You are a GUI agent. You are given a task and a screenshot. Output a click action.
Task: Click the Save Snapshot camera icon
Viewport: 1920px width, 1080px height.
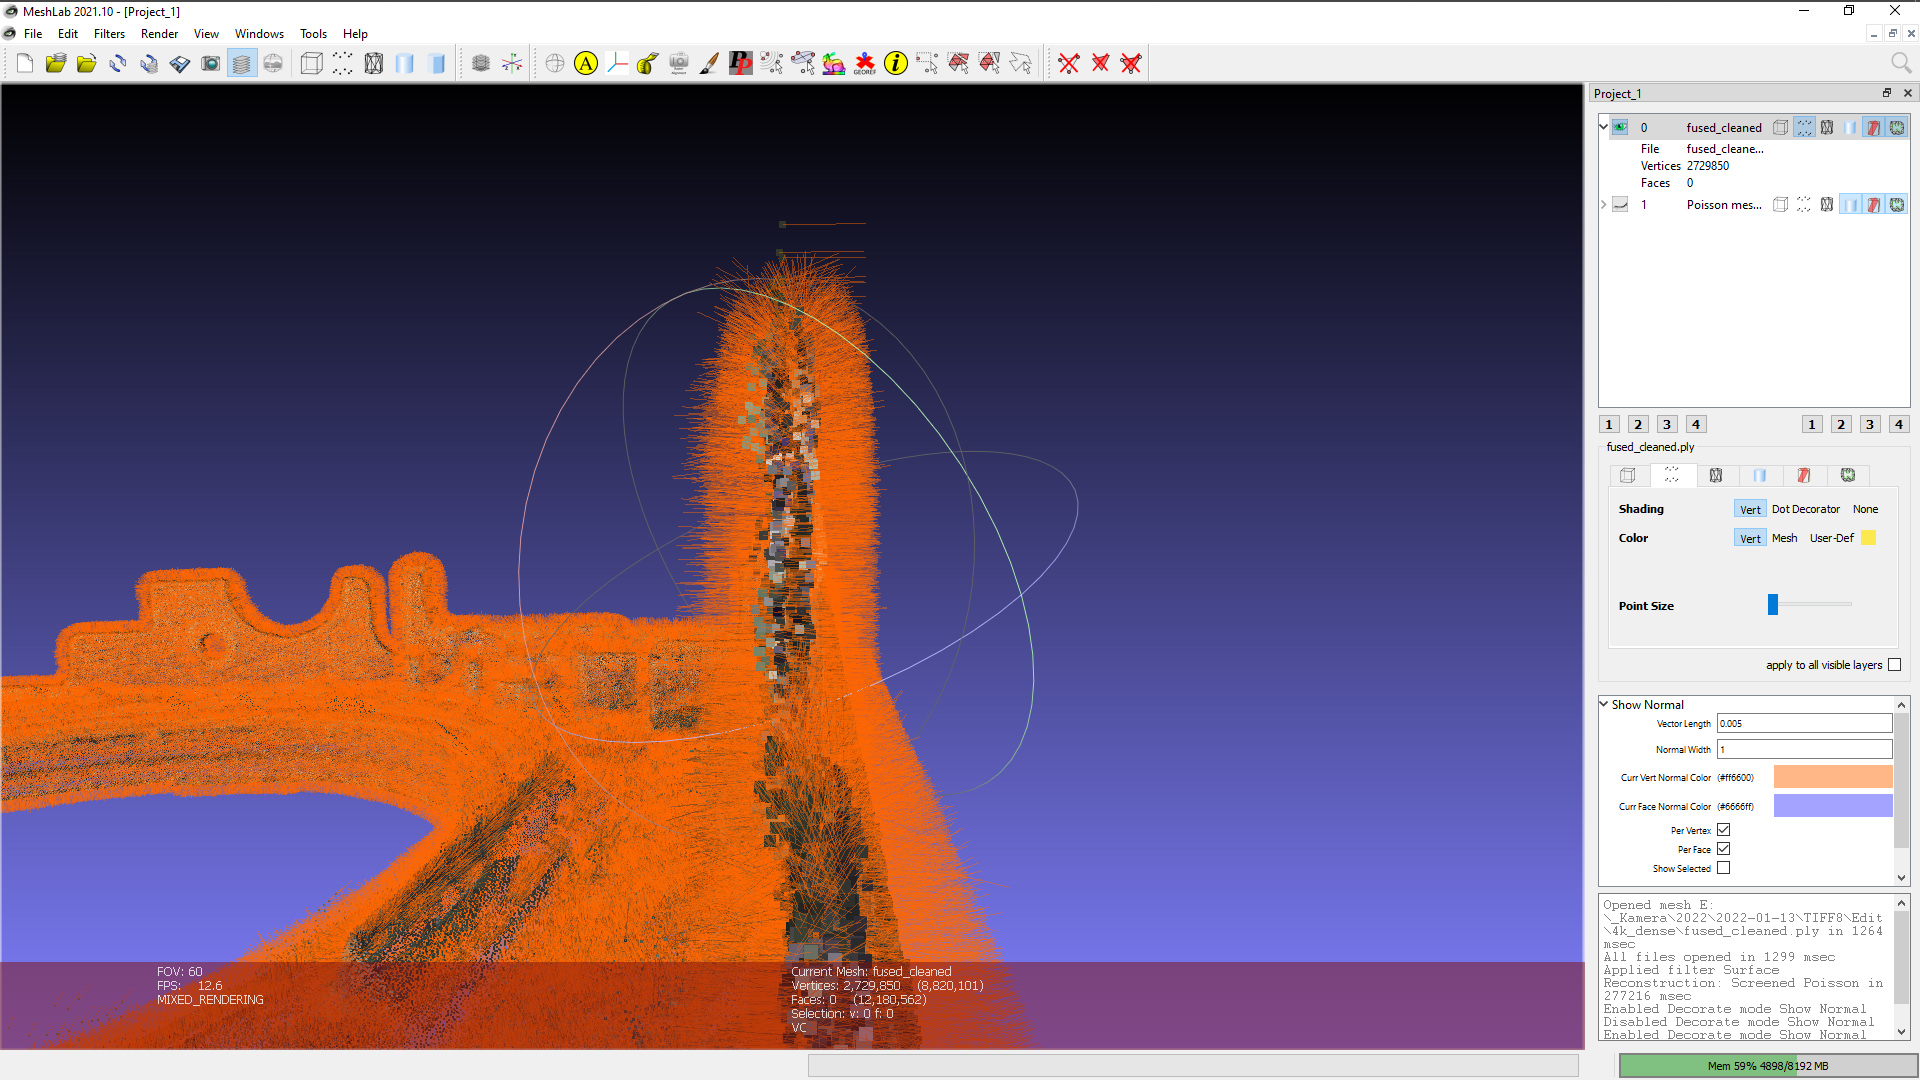coord(210,64)
